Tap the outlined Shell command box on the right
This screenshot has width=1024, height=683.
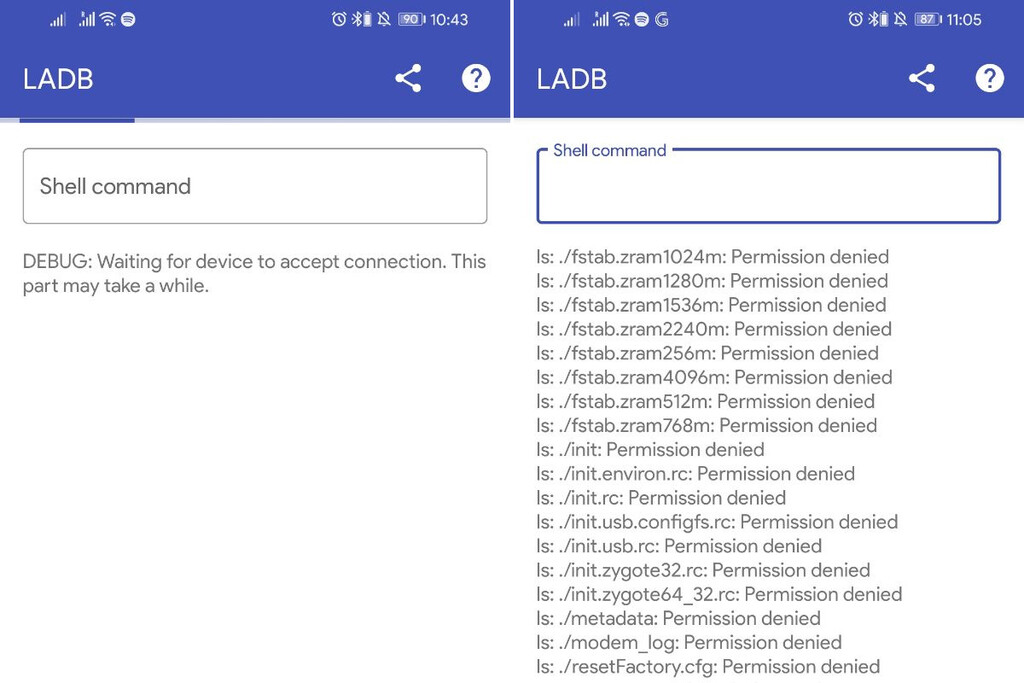pyautogui.click(x=768, y=188)
